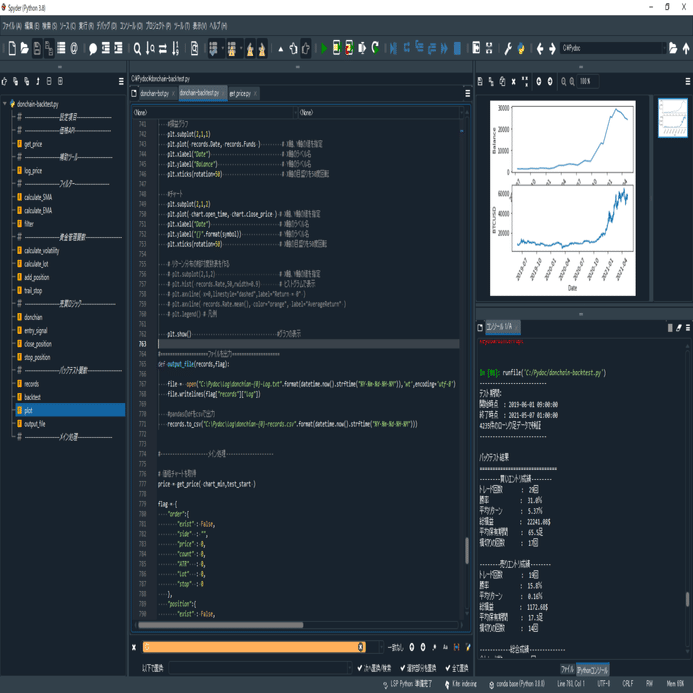Viewport: 693px width, 693px height.
Task: Select the plot thumbnail in plots pane
Action: (673, 118)
